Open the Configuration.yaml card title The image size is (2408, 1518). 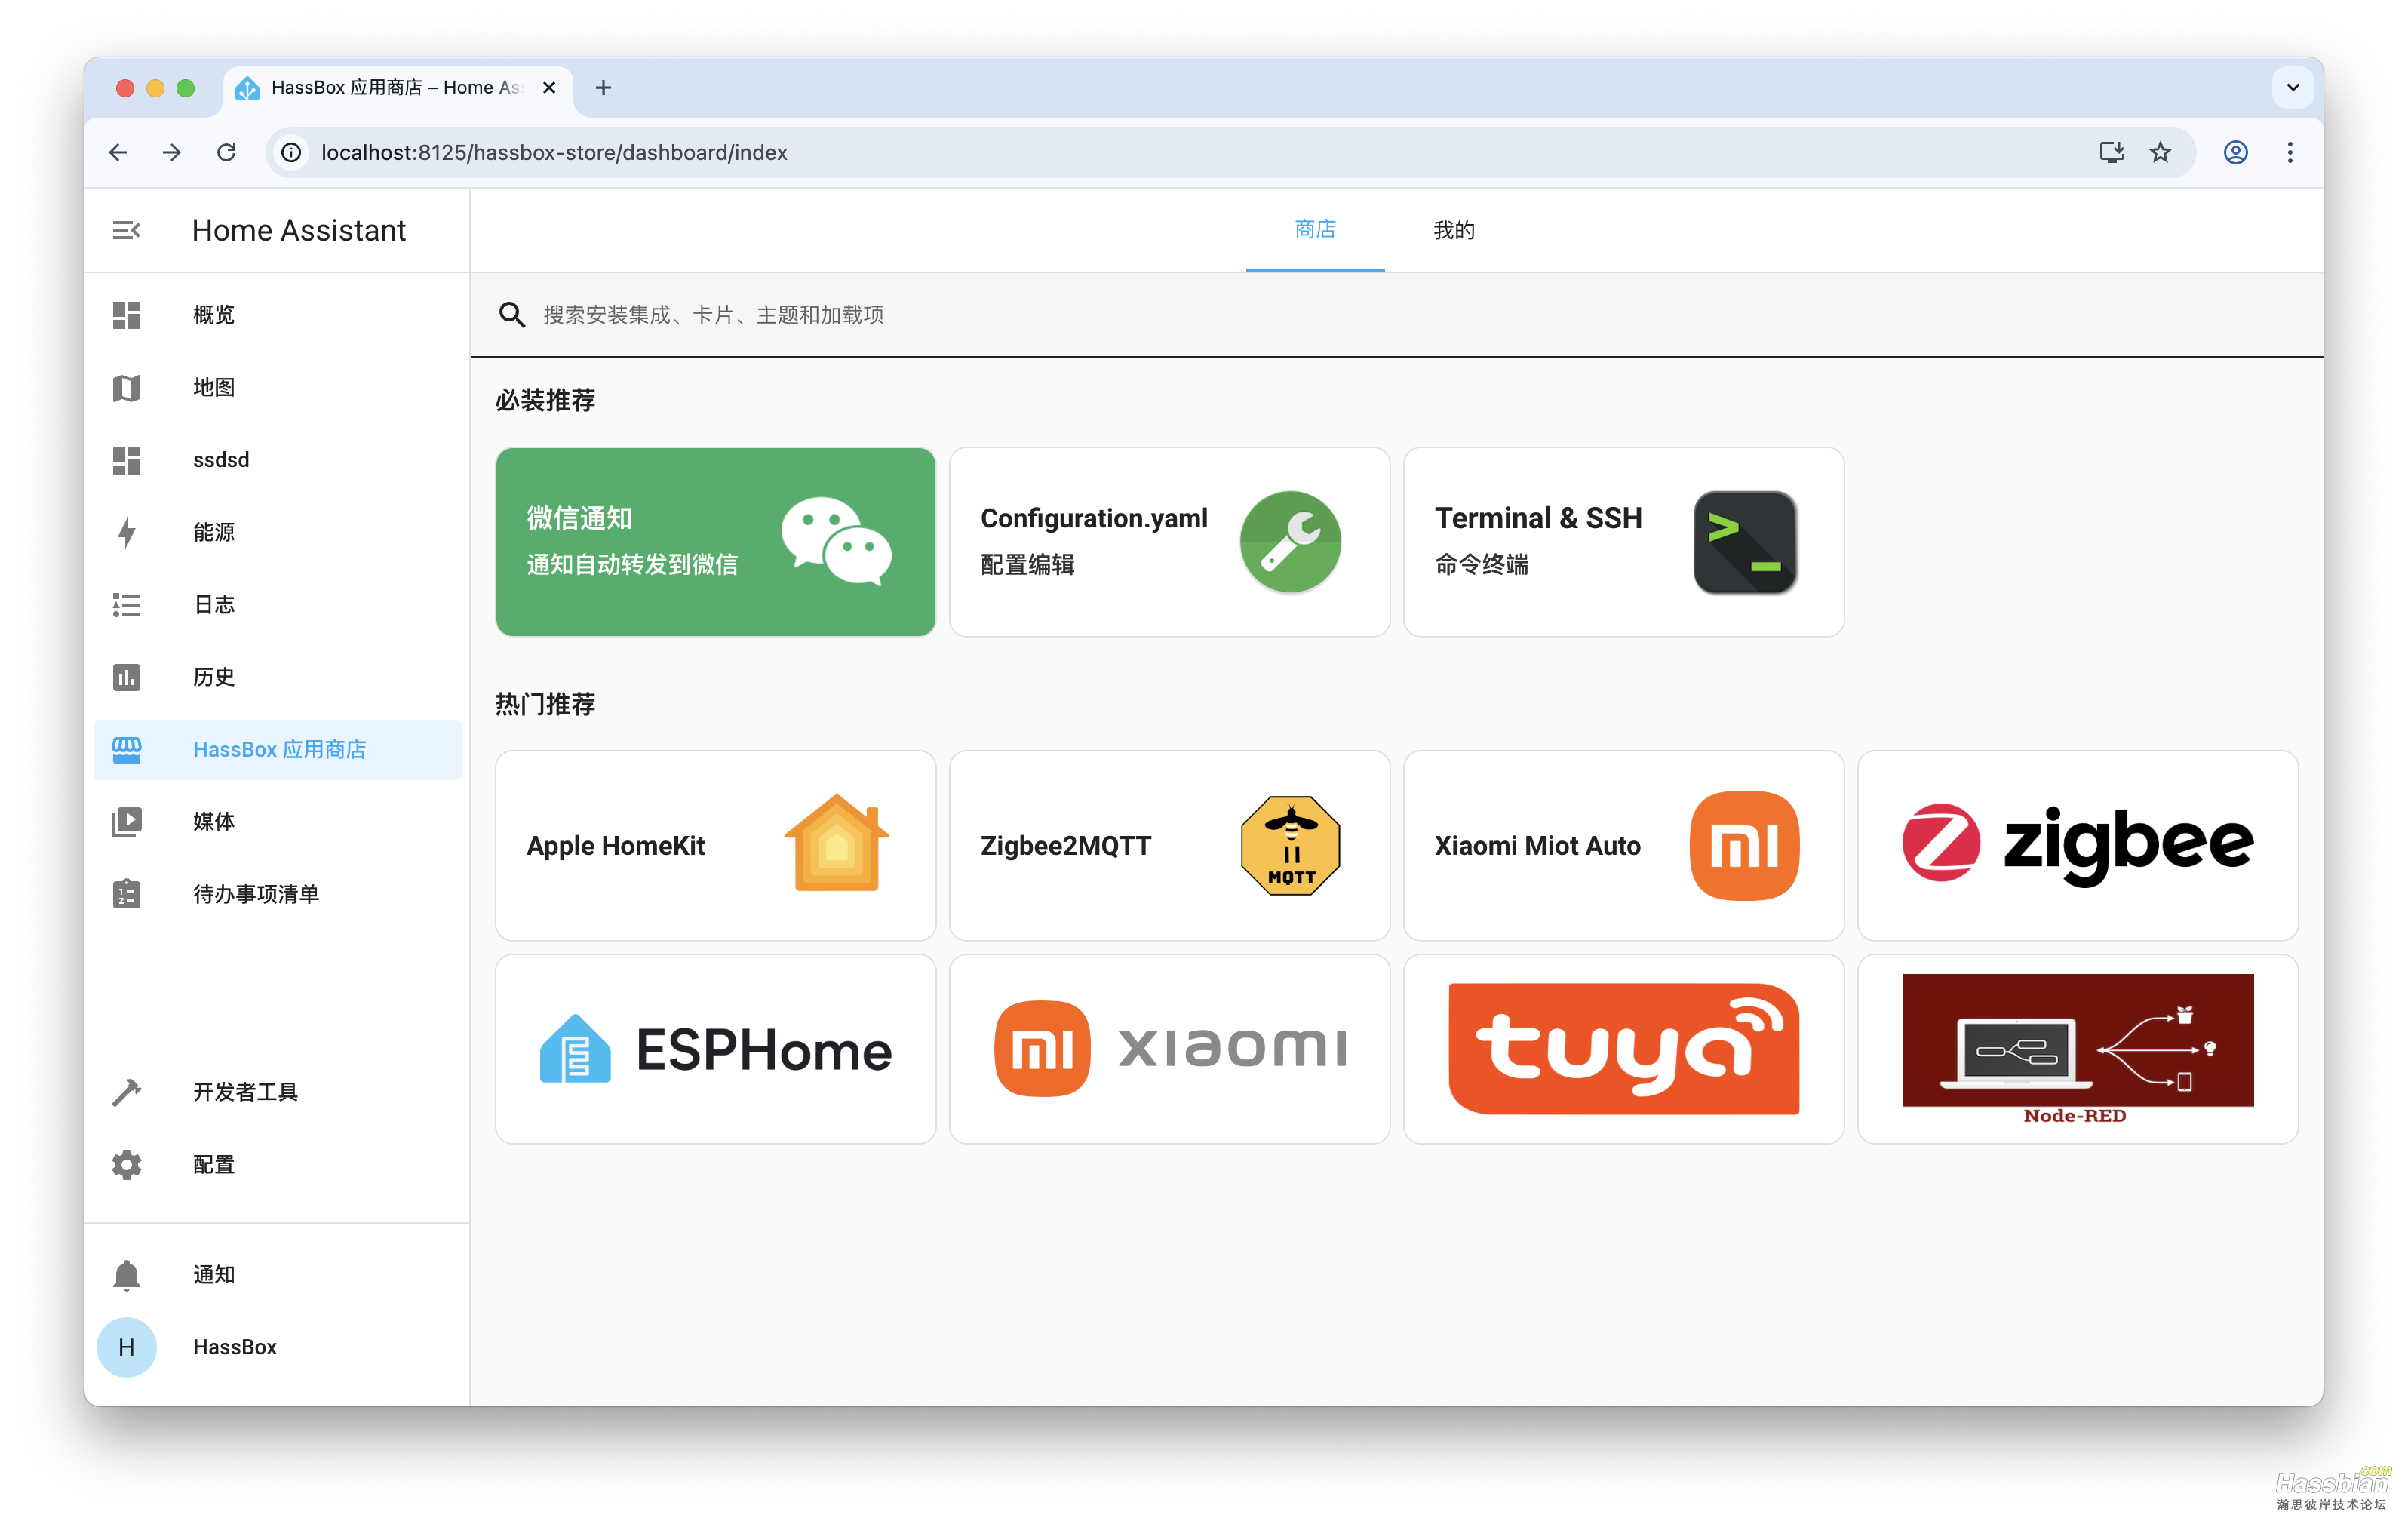tap(1093, 518)
